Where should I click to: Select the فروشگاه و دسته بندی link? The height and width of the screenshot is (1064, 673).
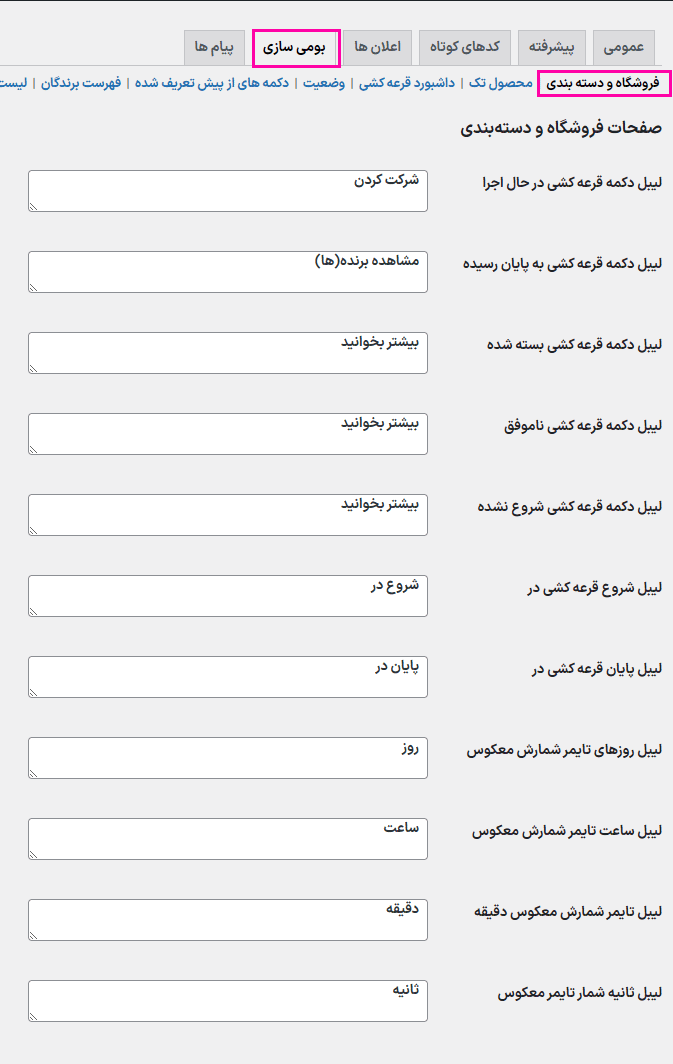[x=603, y=83]
